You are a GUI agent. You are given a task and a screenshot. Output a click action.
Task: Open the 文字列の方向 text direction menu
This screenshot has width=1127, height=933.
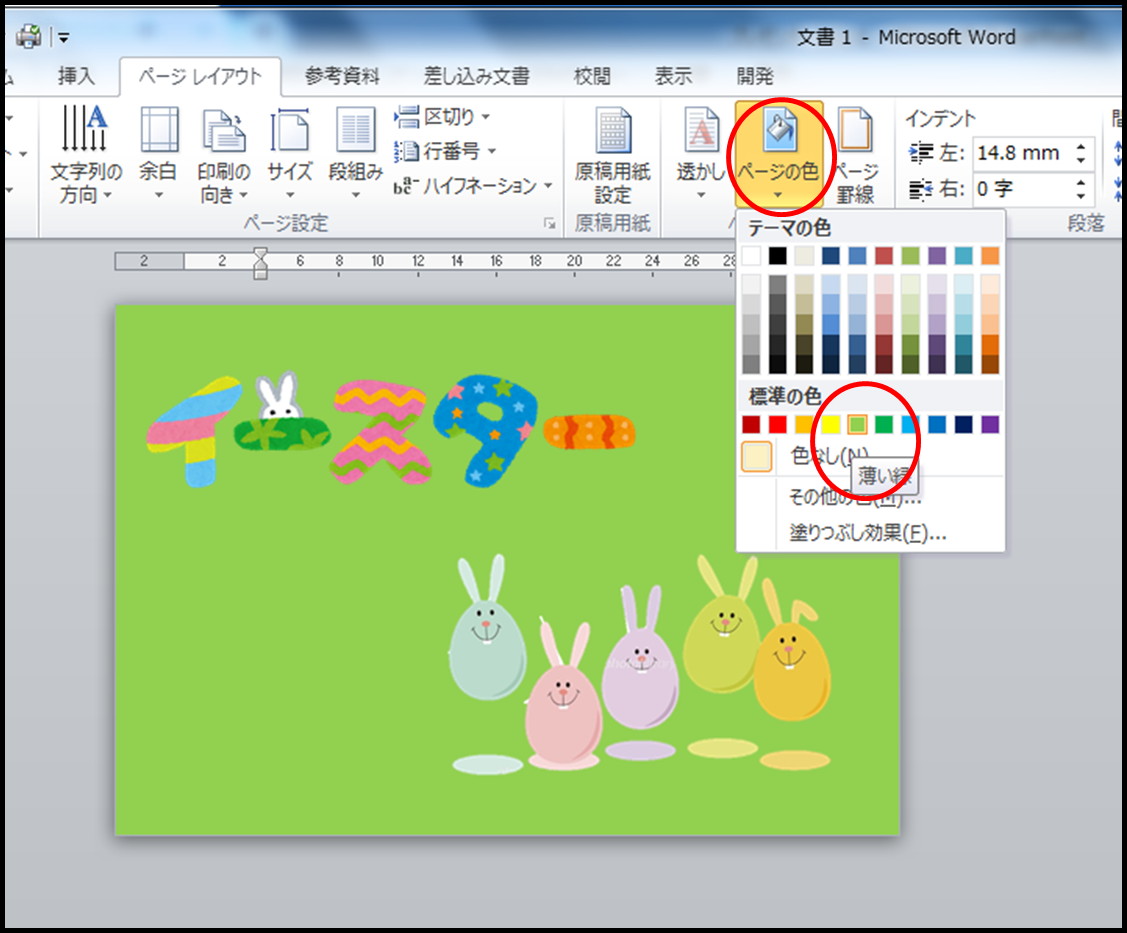click(86, 154)
